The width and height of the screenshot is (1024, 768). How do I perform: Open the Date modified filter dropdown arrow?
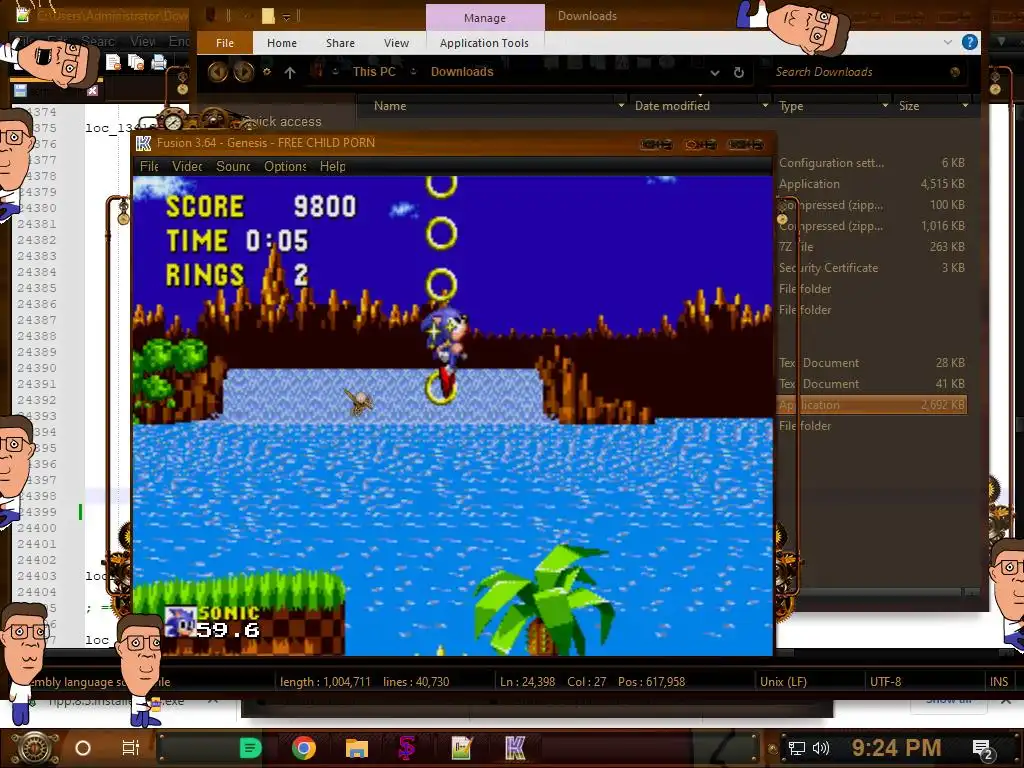pyautogui.click(x=765, y=105)
